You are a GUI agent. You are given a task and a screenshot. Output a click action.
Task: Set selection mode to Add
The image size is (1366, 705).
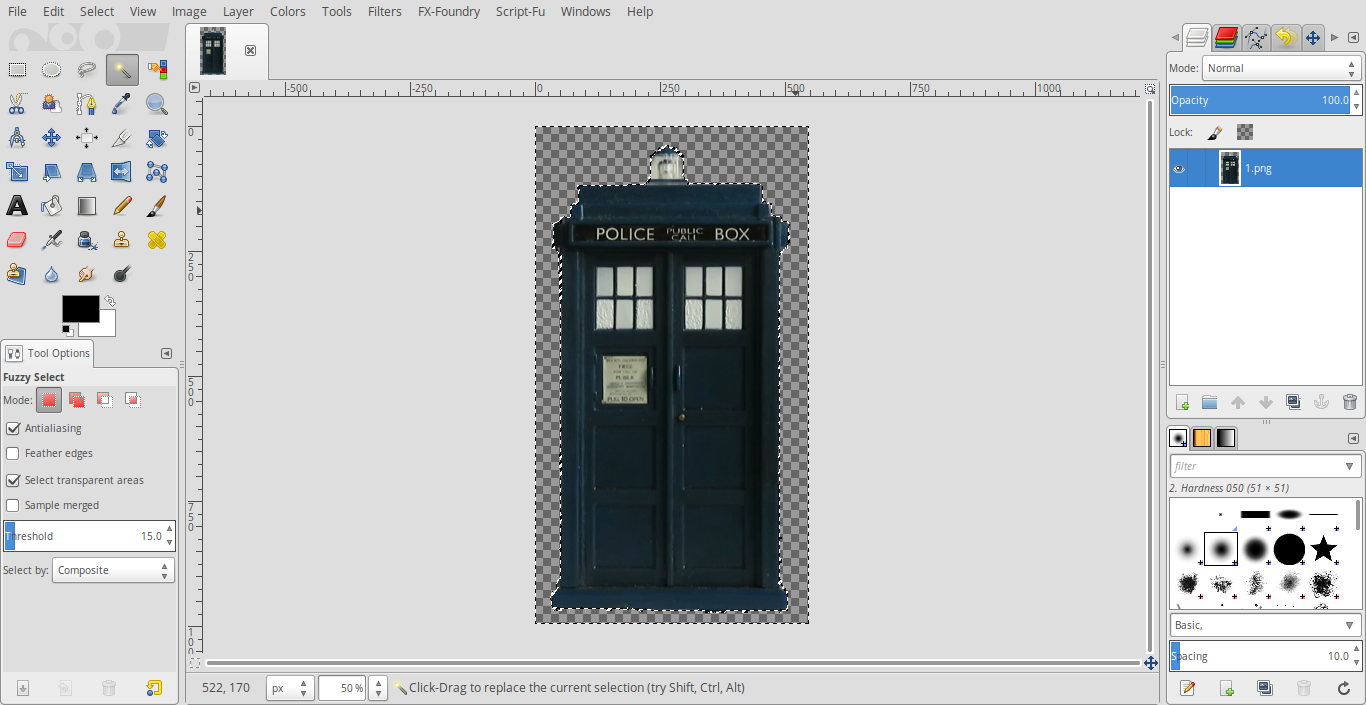(x=76, y=400)
